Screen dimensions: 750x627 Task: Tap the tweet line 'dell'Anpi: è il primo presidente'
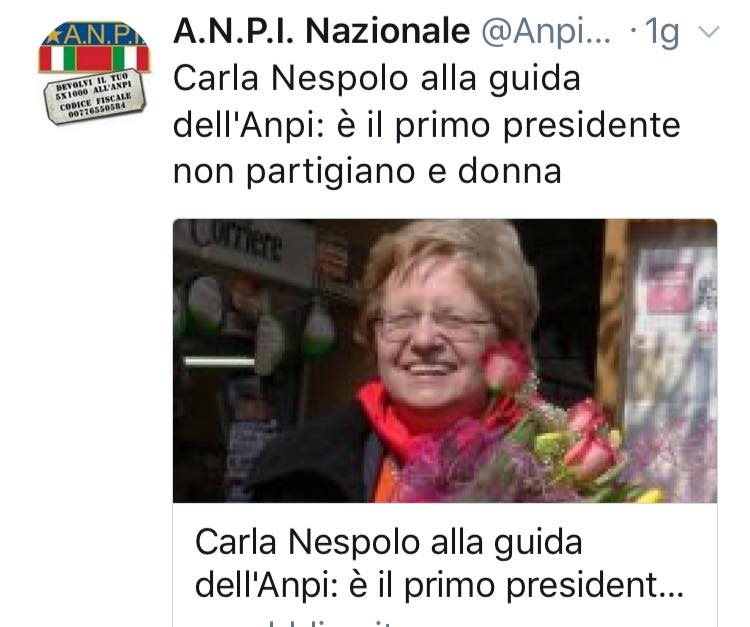[x=426, y=125]
